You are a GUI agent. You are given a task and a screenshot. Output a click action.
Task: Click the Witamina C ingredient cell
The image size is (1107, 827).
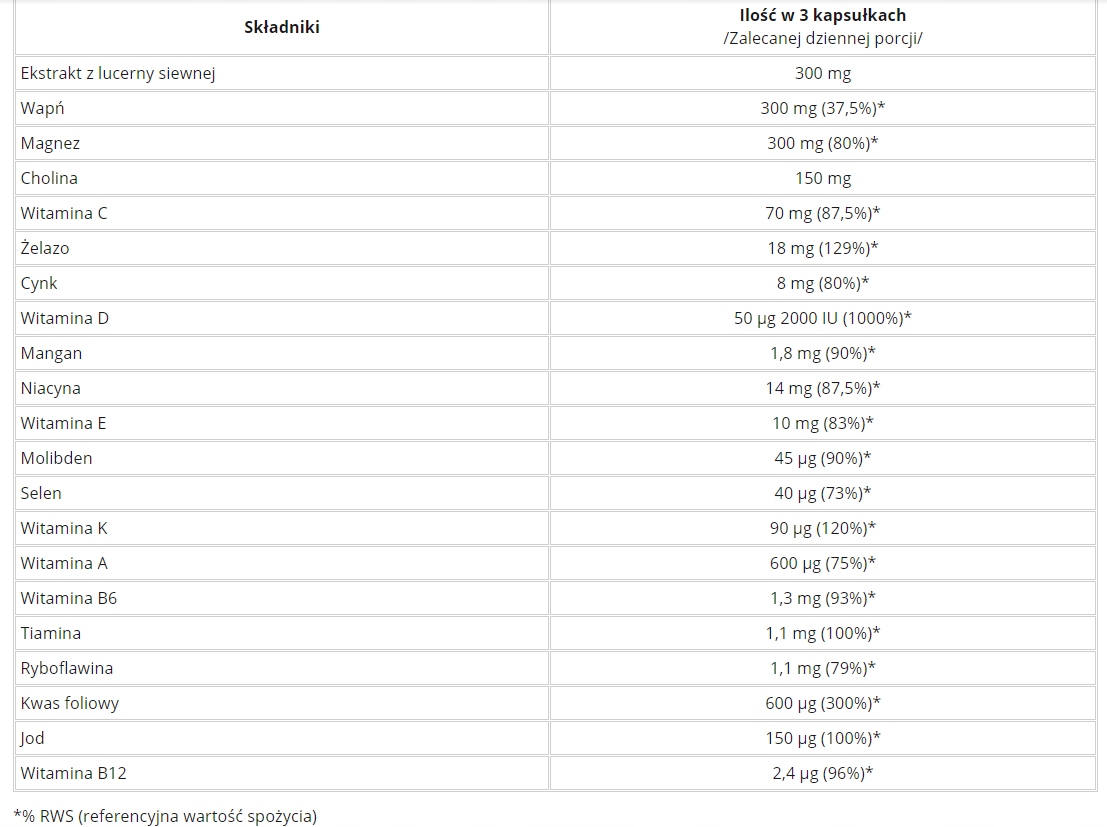click(63, 213)
